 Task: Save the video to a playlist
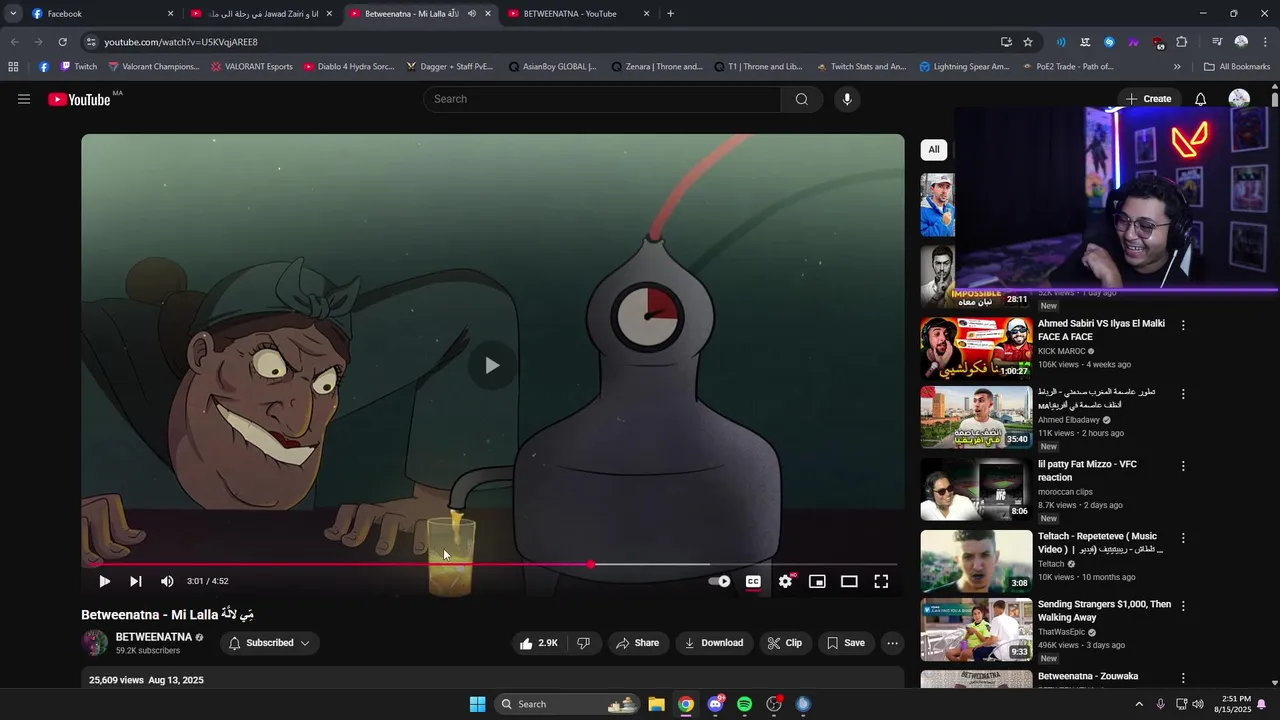coord(846,643)
